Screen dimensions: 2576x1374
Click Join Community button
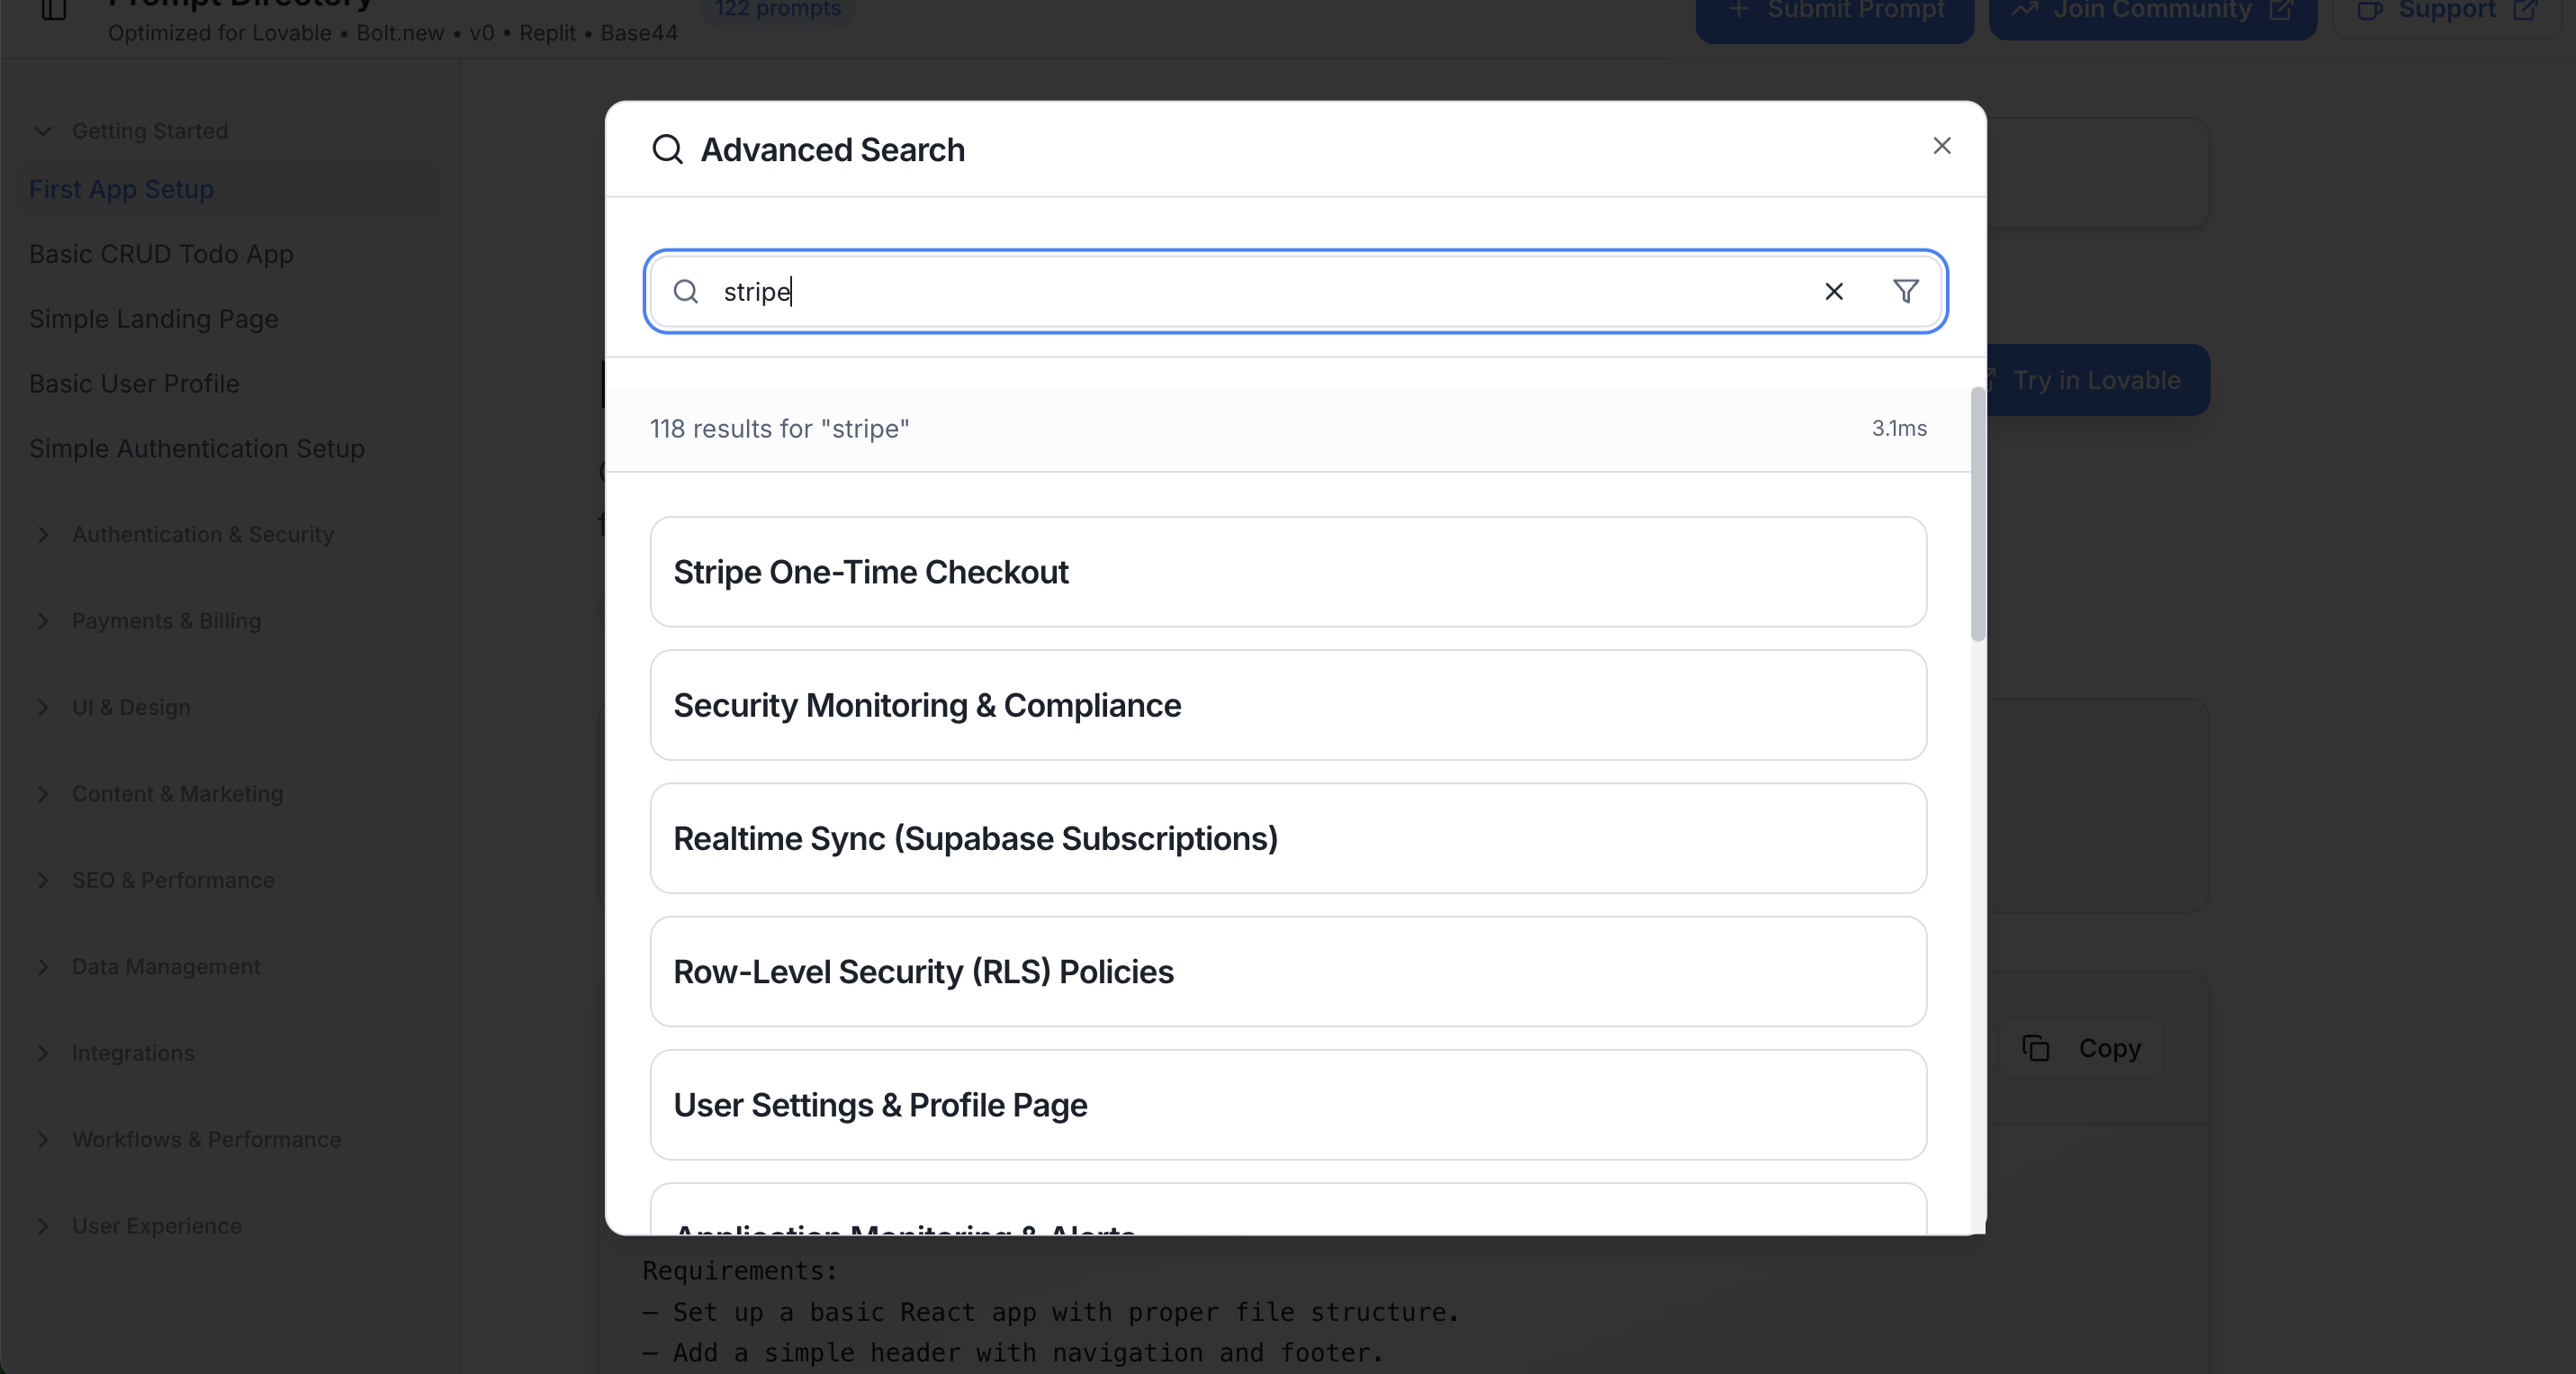click(2152, 13)
